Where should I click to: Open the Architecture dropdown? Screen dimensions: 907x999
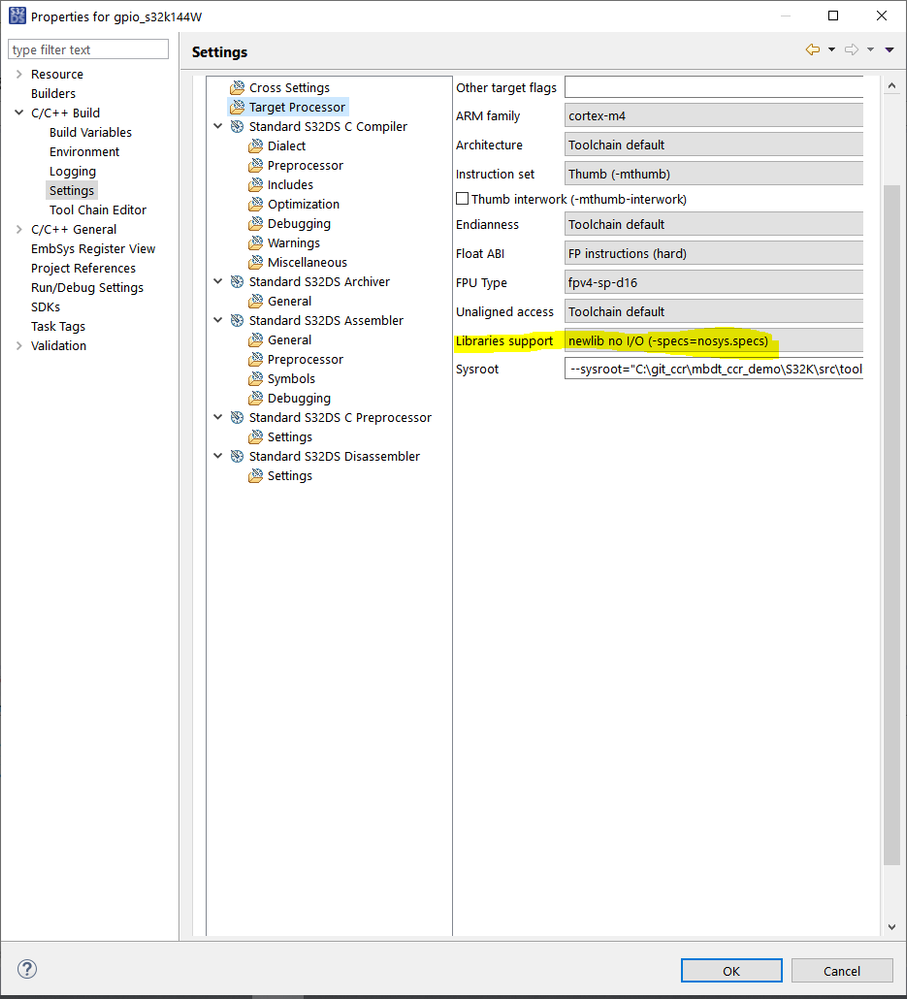click(713, 145)
